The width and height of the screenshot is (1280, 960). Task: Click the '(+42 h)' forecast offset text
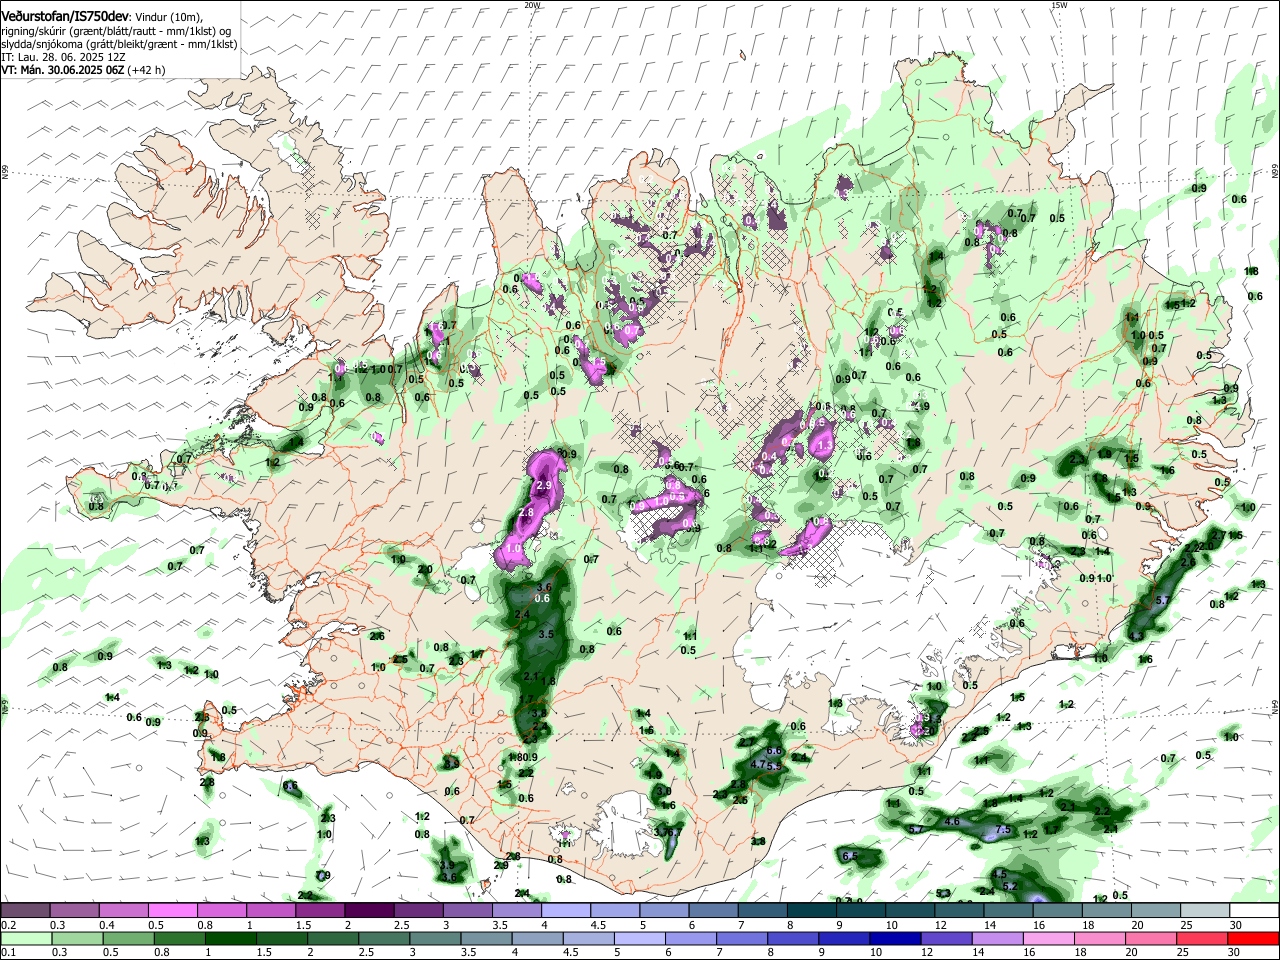146,70
